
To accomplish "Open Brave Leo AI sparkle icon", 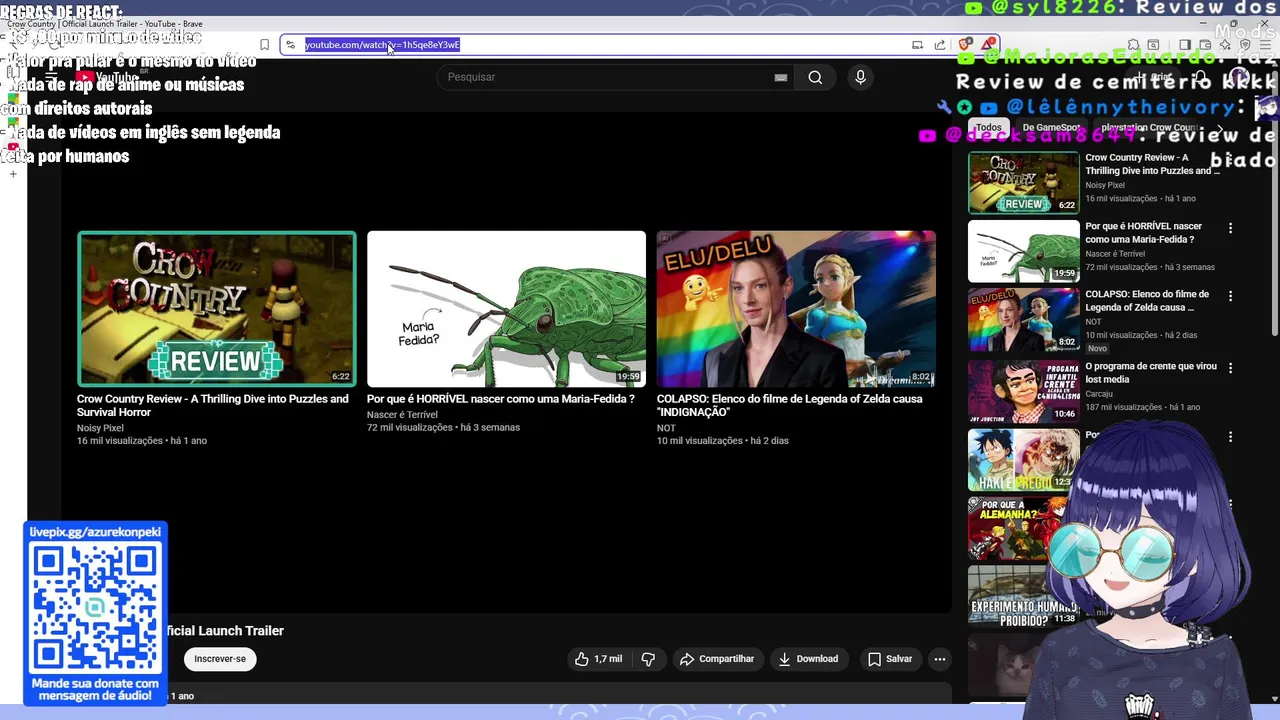I will [1224, 44].
